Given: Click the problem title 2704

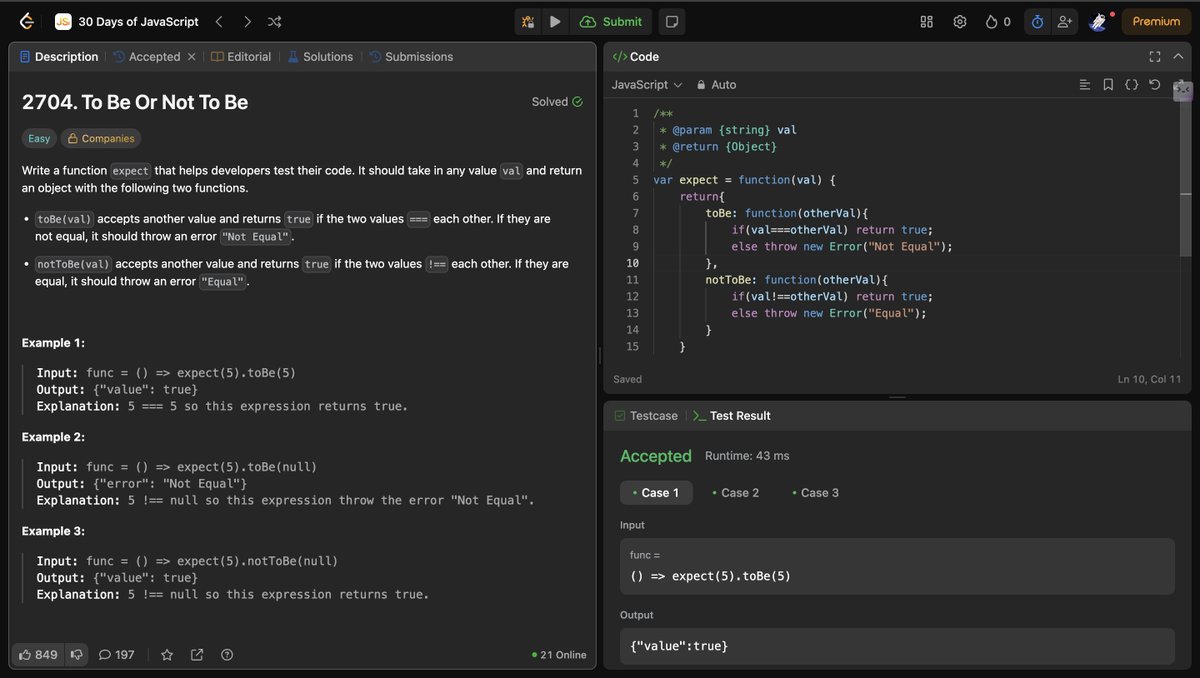Looking at the screenshot, I should [135, 102].
